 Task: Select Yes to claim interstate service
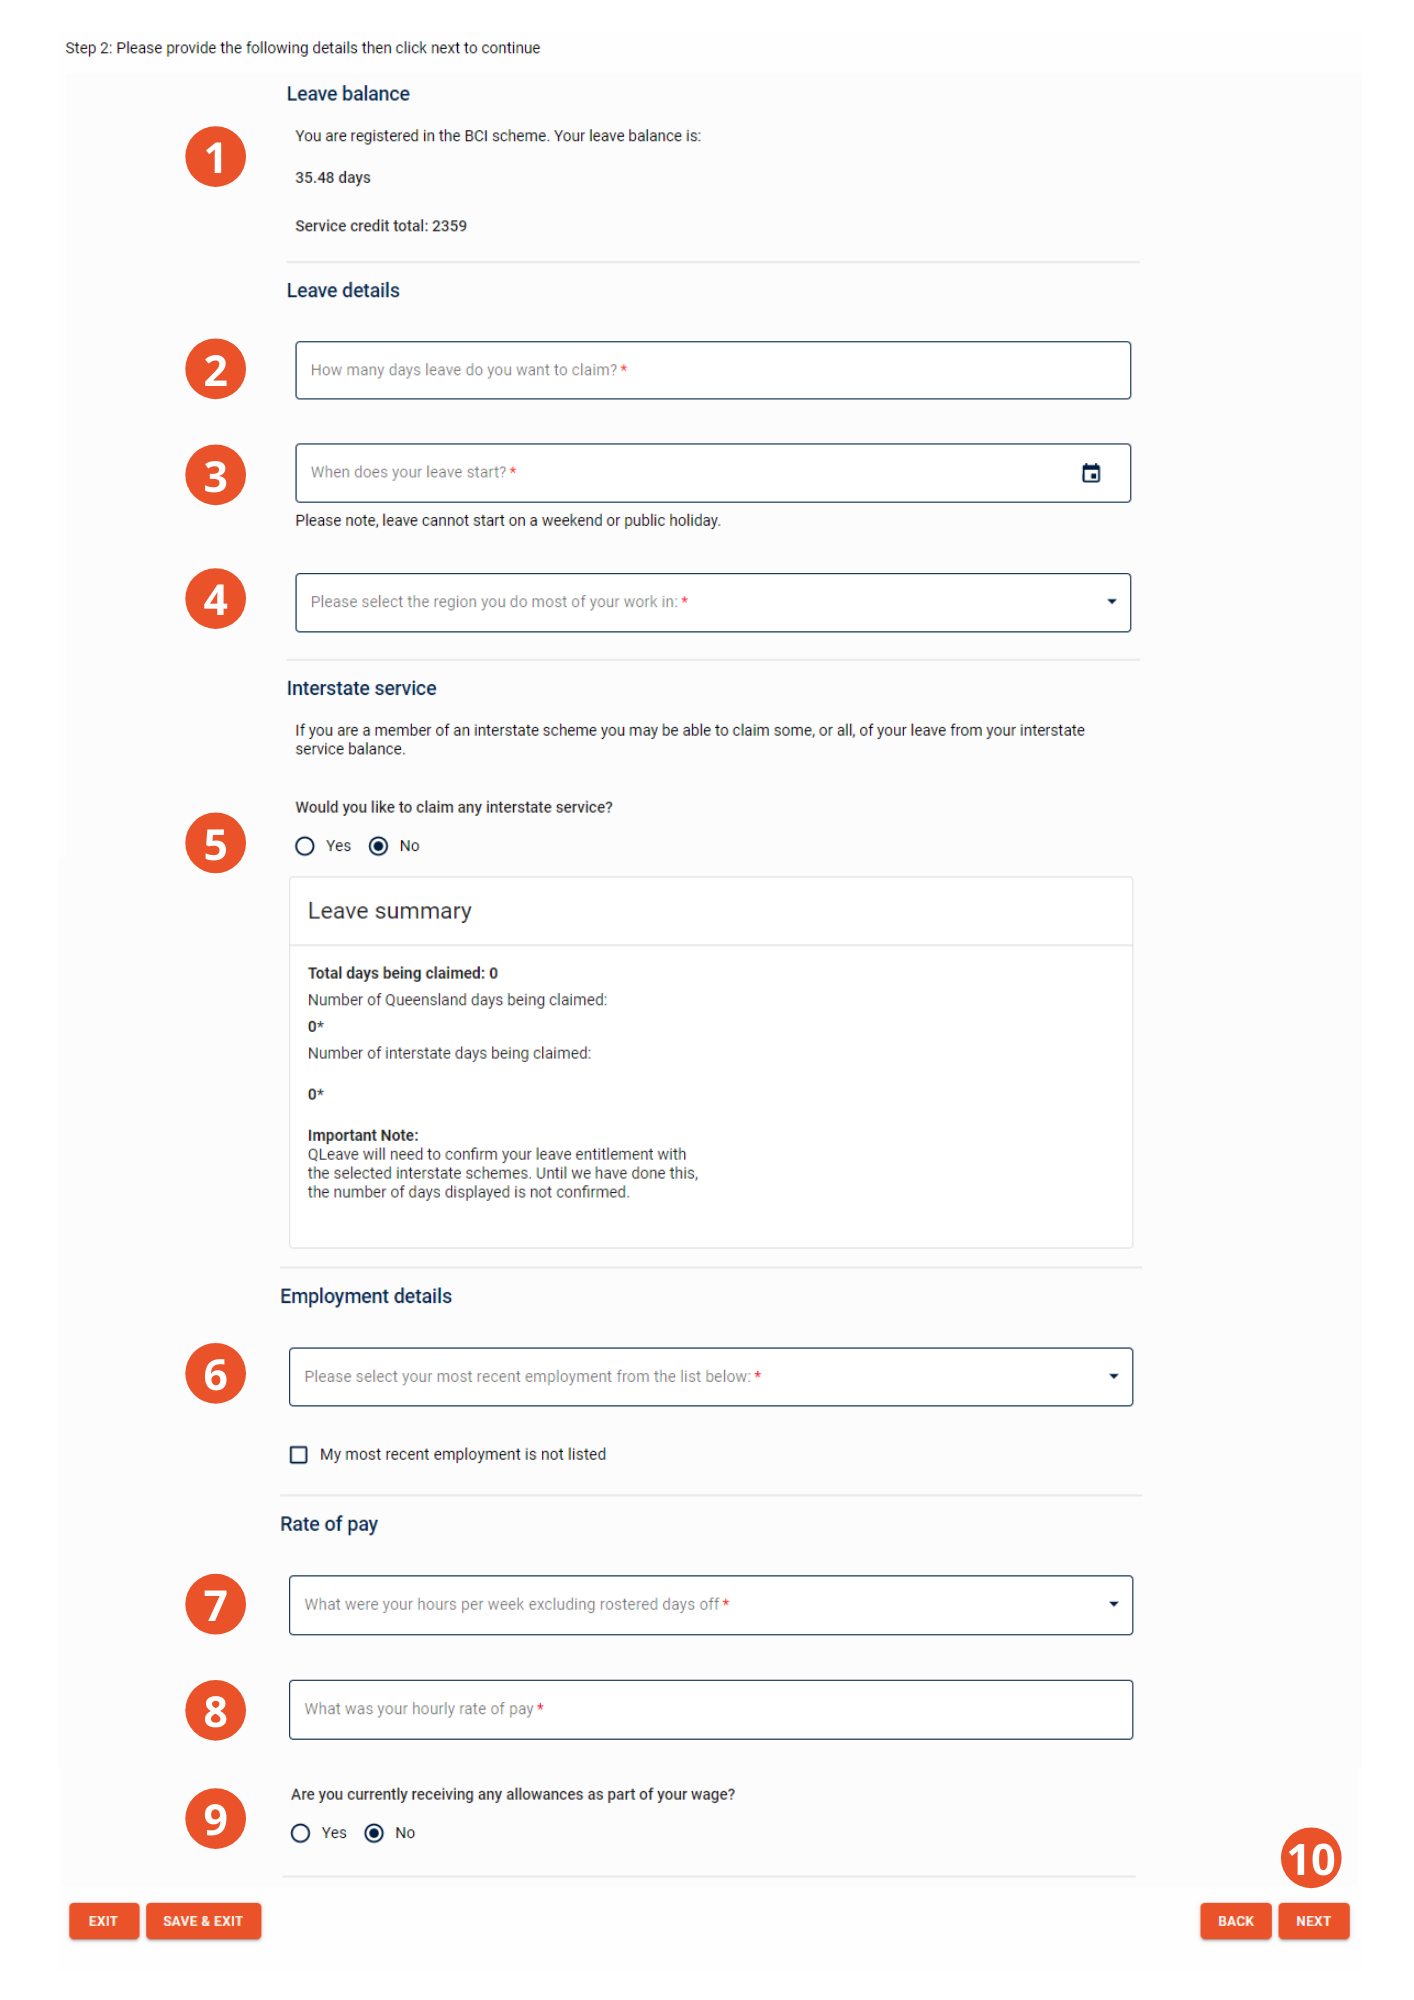coord(306,845)
